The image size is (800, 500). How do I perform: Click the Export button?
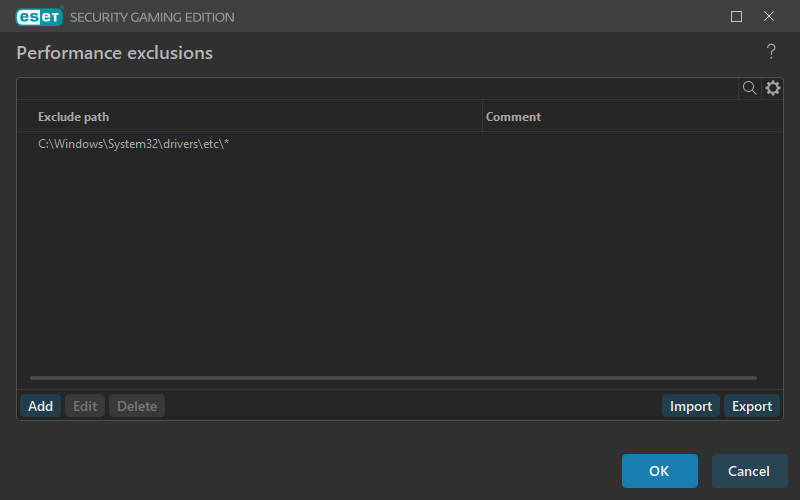(x=752, y=406)
